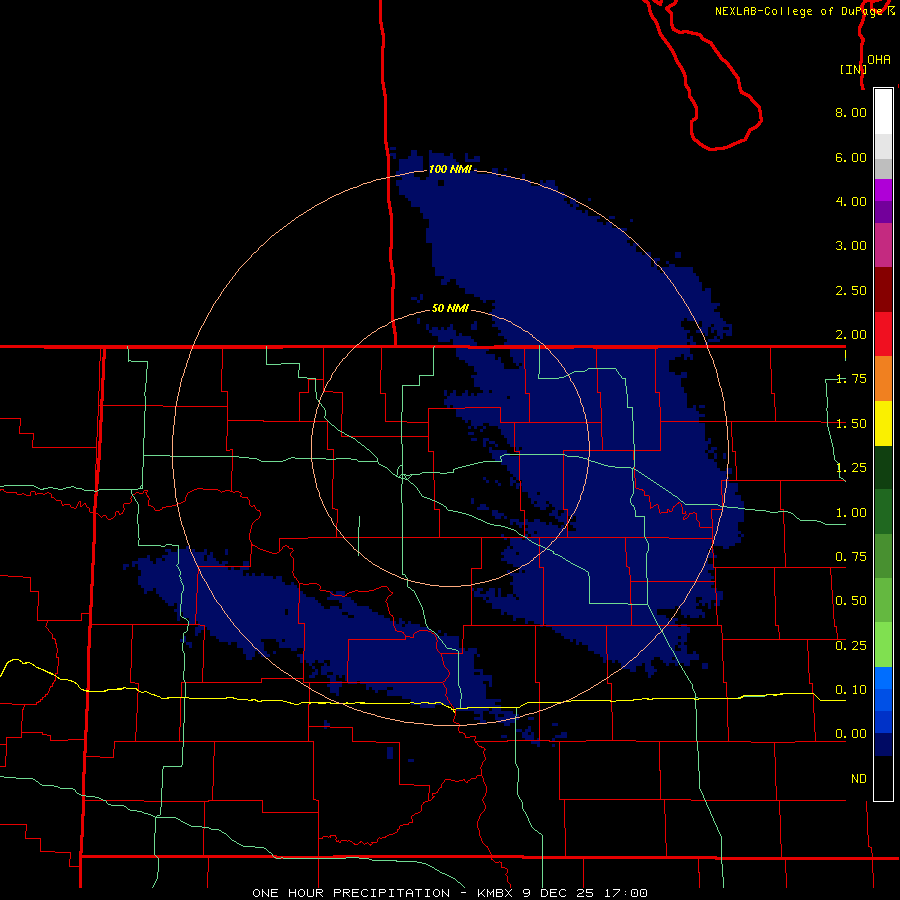This screenshot has width=900, height=900.
Task: Pick the black ND swatch at scale bottom
Action: pyautogui.click(x=883, y=778)
